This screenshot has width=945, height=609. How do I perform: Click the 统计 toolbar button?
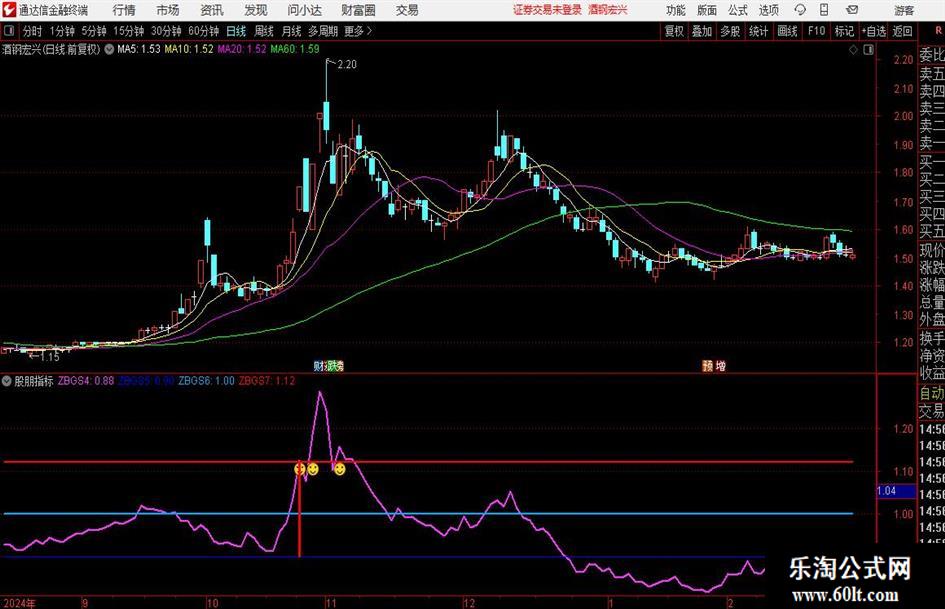[758, 31]
